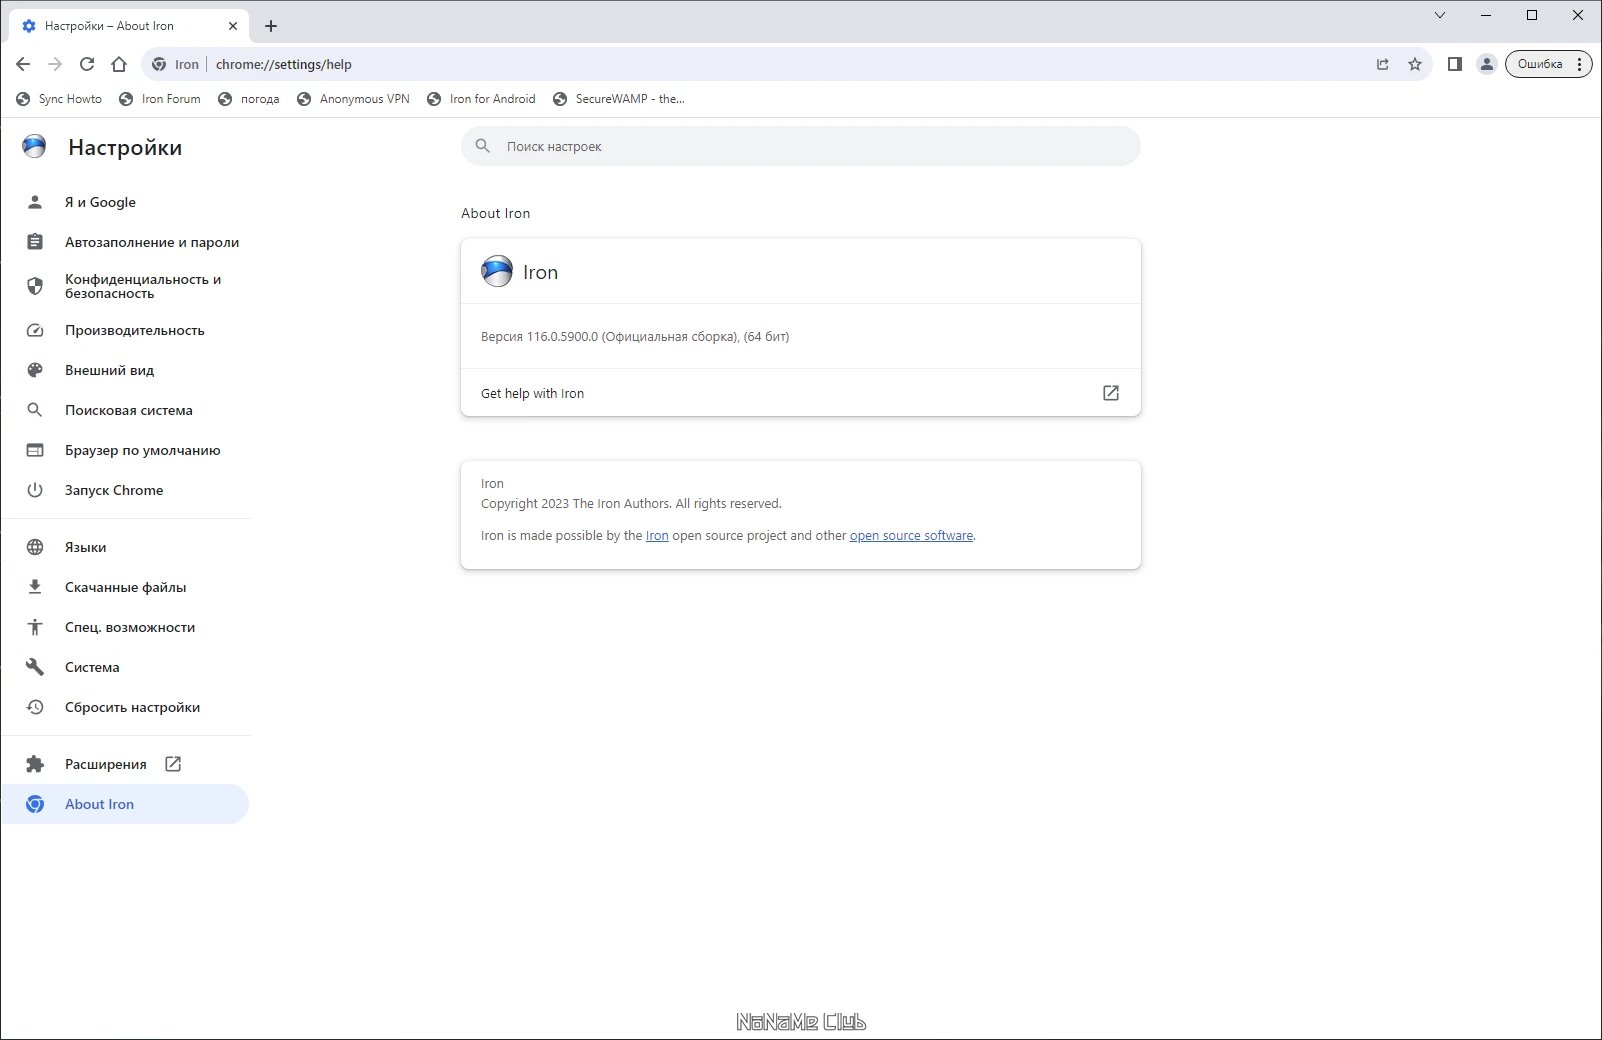Select the Настройки – About Iron tab
Screen dimensions: 1602x1040
coord(128,26)
